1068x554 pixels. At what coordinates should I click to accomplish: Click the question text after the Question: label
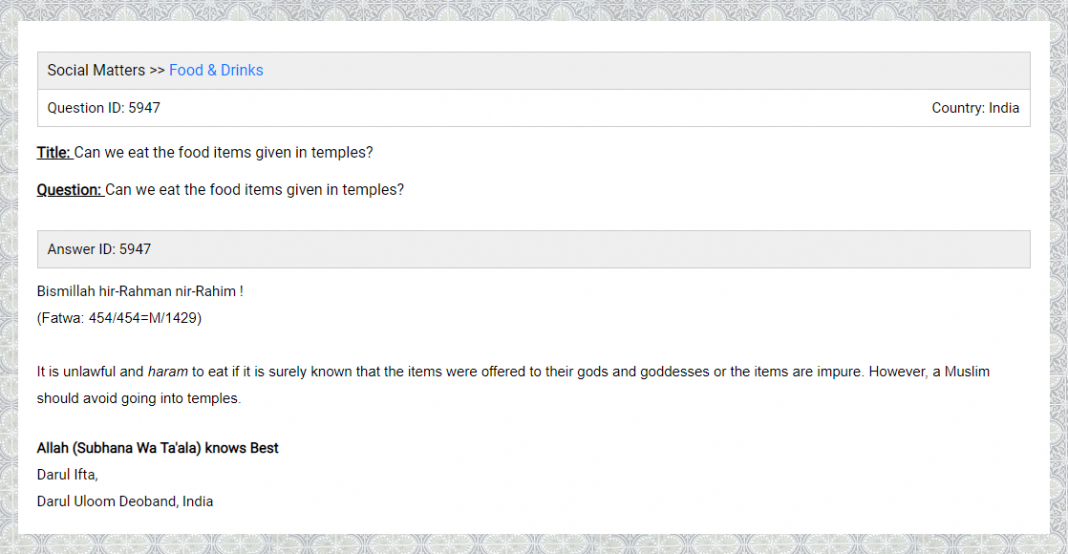click(254, 189)
